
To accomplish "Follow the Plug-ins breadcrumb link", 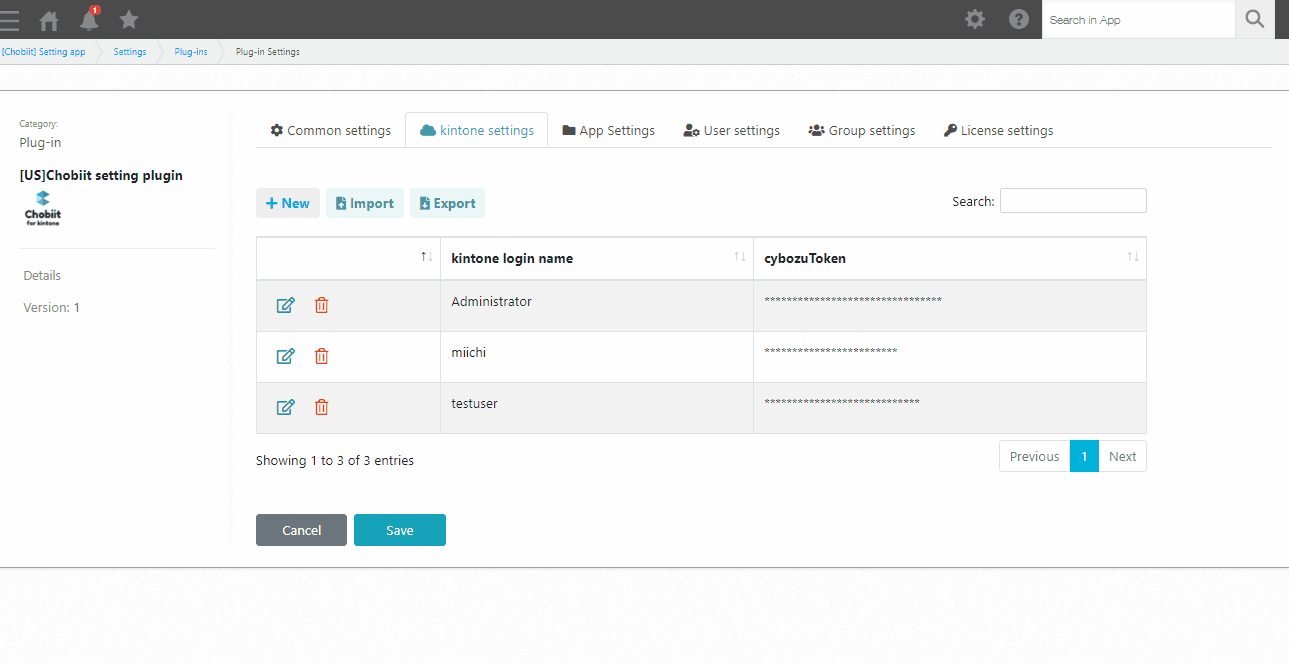I will point(191,52).
